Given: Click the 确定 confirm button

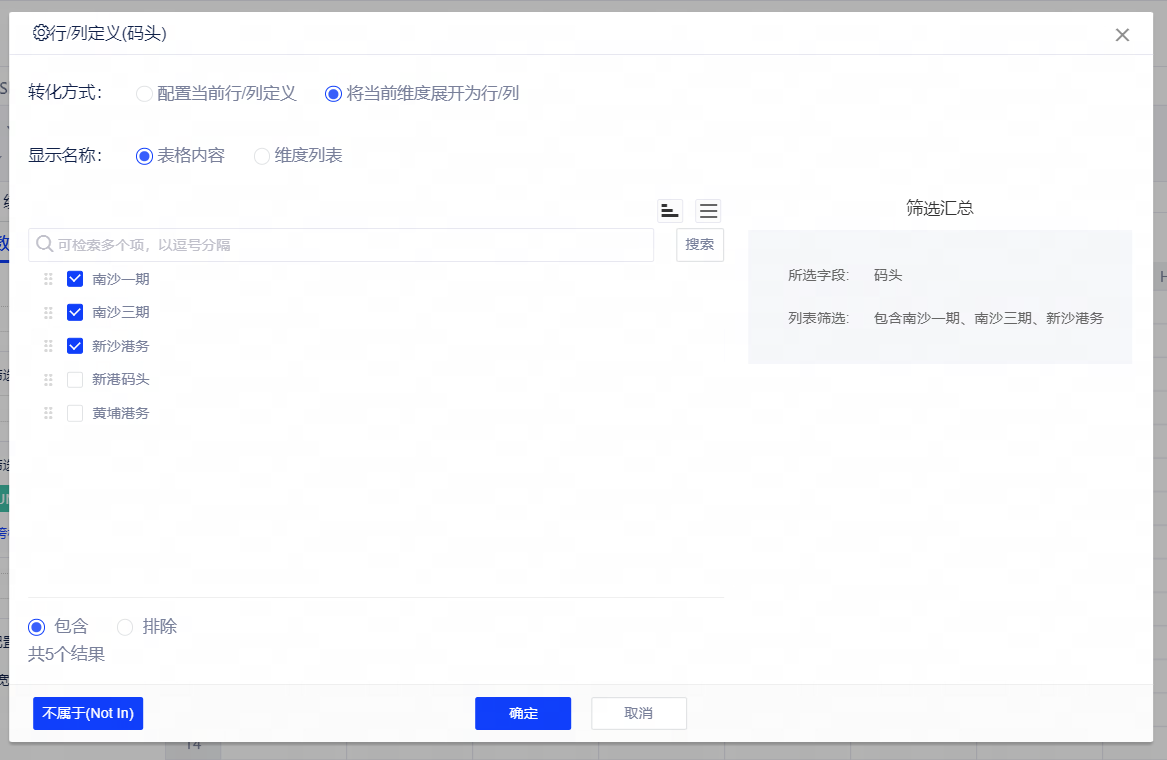Looking at the screenshot, I should coord(522,713).
